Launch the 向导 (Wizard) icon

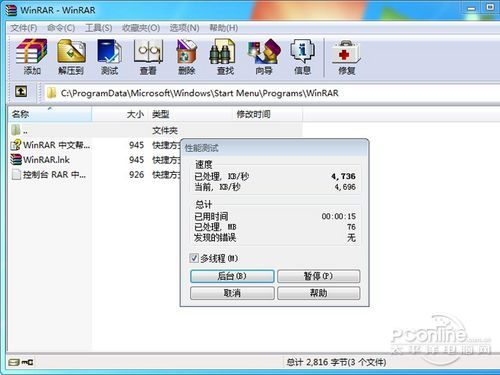(x=264, y=57)
